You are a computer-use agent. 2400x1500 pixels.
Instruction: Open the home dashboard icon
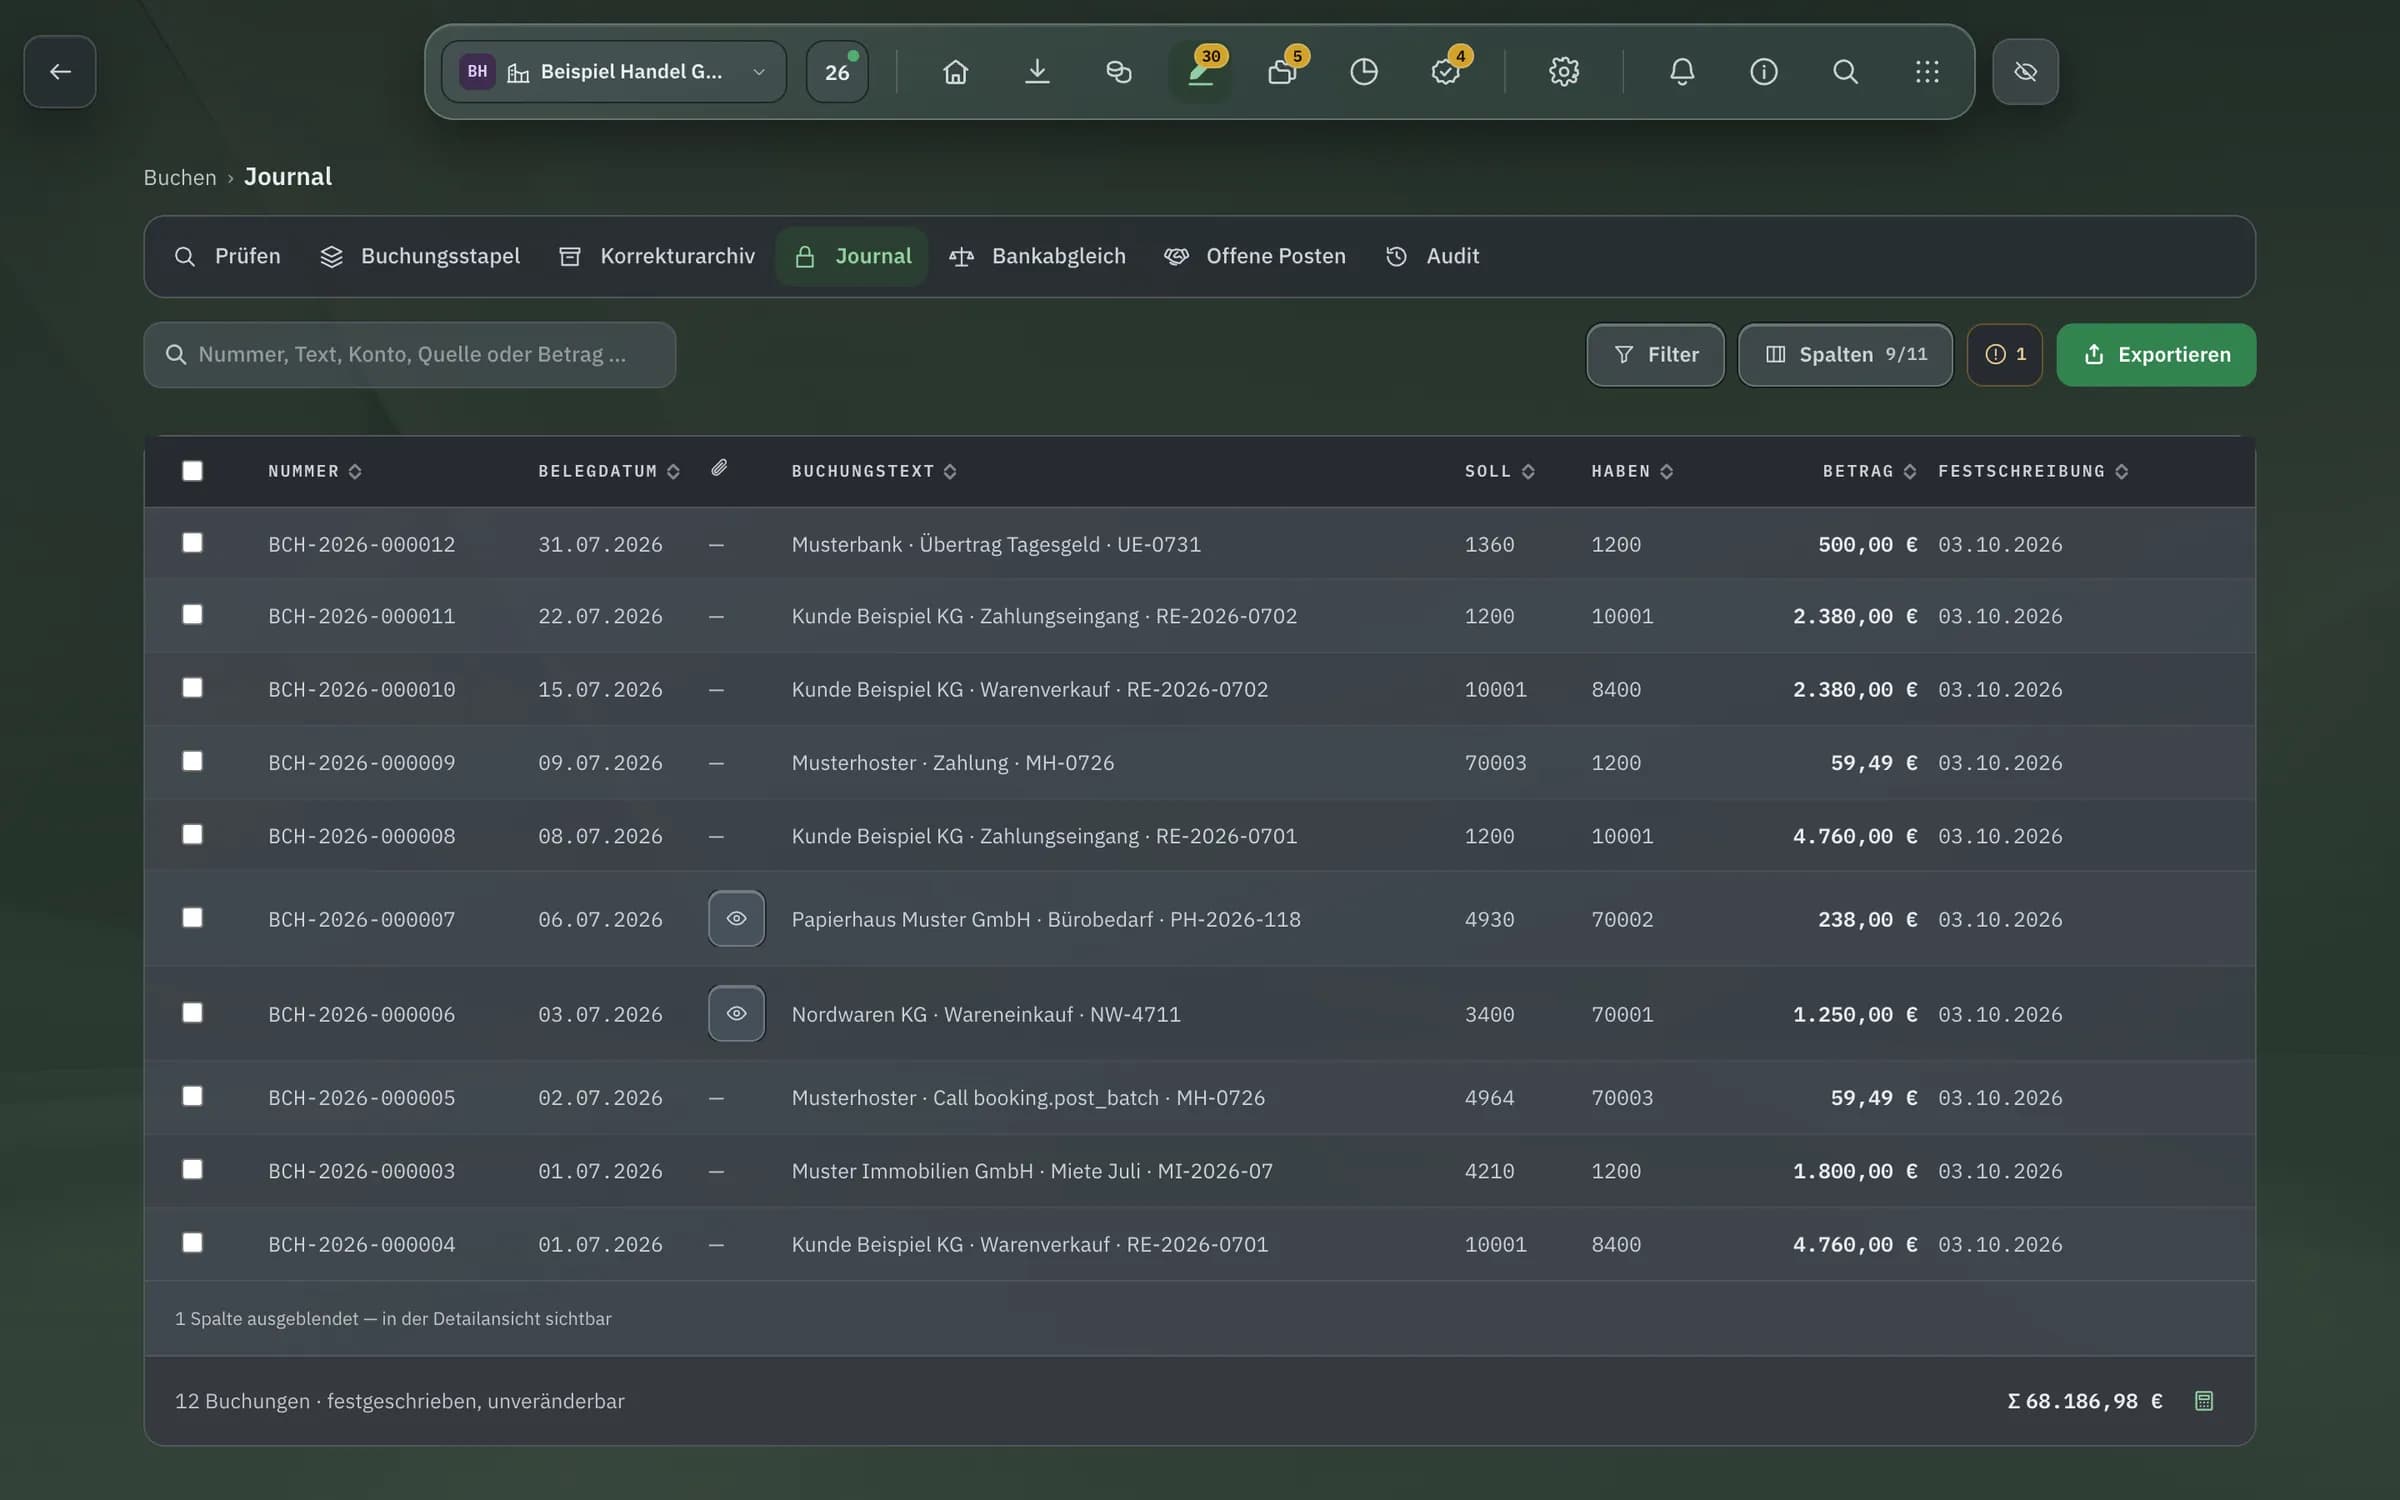955,72
